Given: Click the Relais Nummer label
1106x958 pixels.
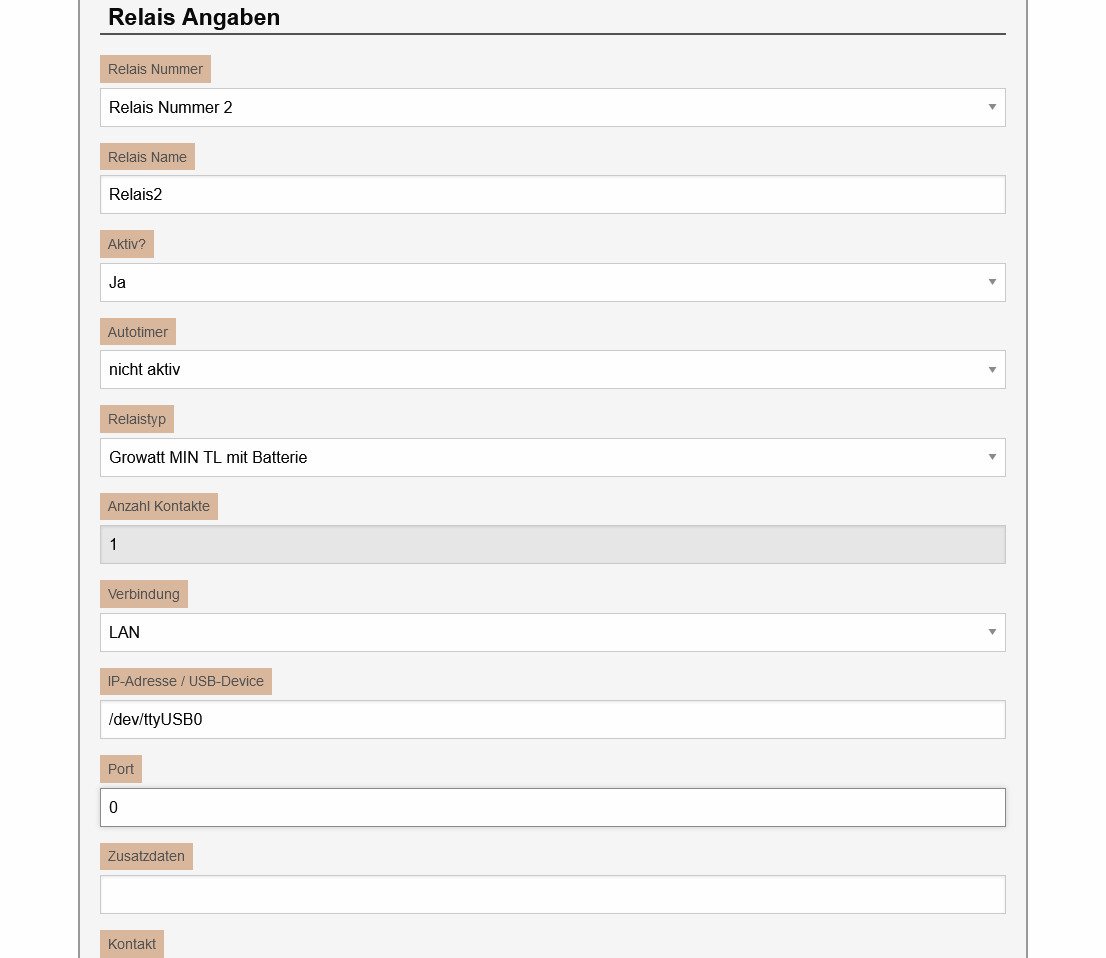Looking at the screenshot, I should click(x=155, y=69).
